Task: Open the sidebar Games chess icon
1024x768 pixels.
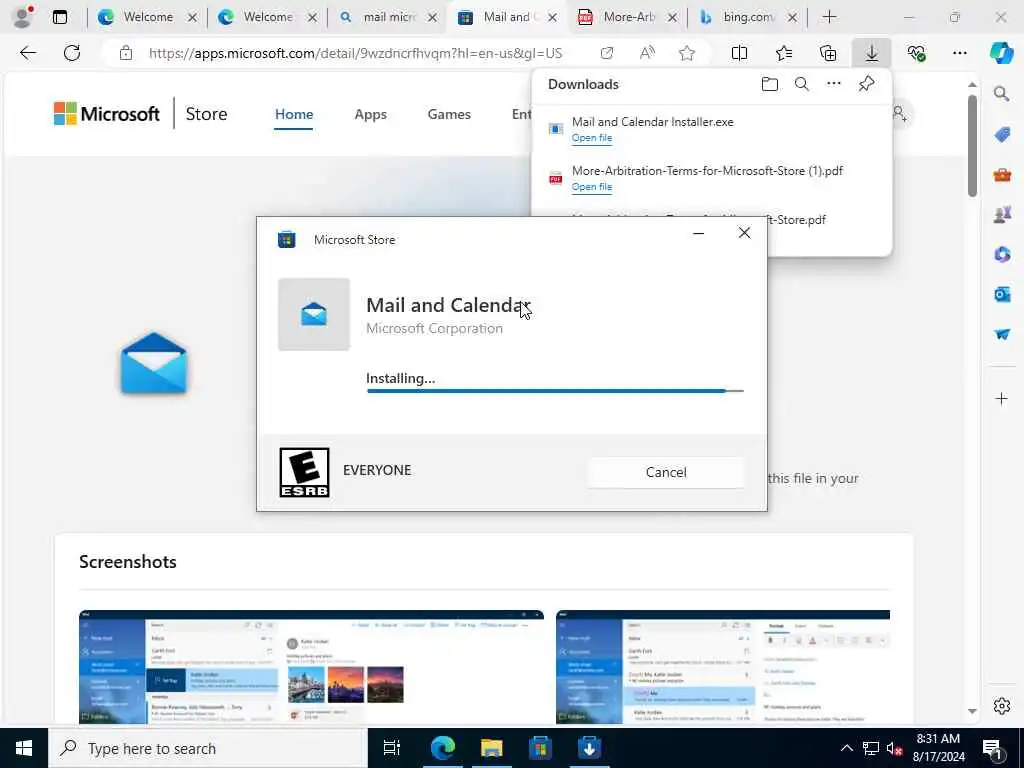Action: [1002, 214]
